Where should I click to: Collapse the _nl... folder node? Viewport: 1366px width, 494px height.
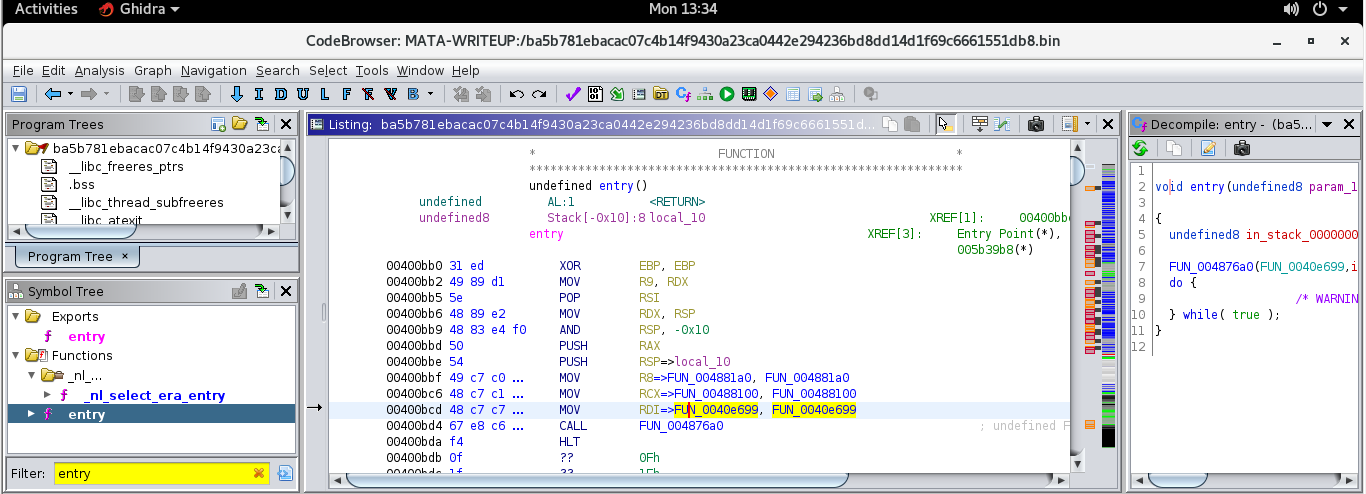pyautogui.click(x=32, y=376)
